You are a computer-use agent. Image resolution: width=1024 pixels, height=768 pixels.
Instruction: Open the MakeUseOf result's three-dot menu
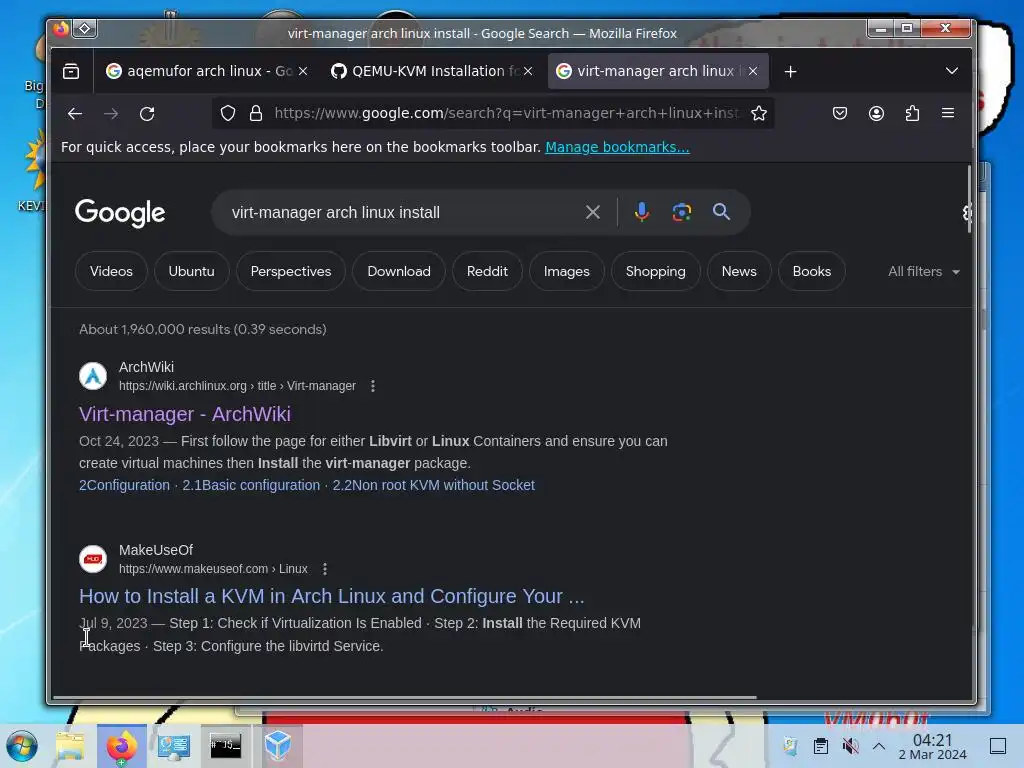point(325,569)
